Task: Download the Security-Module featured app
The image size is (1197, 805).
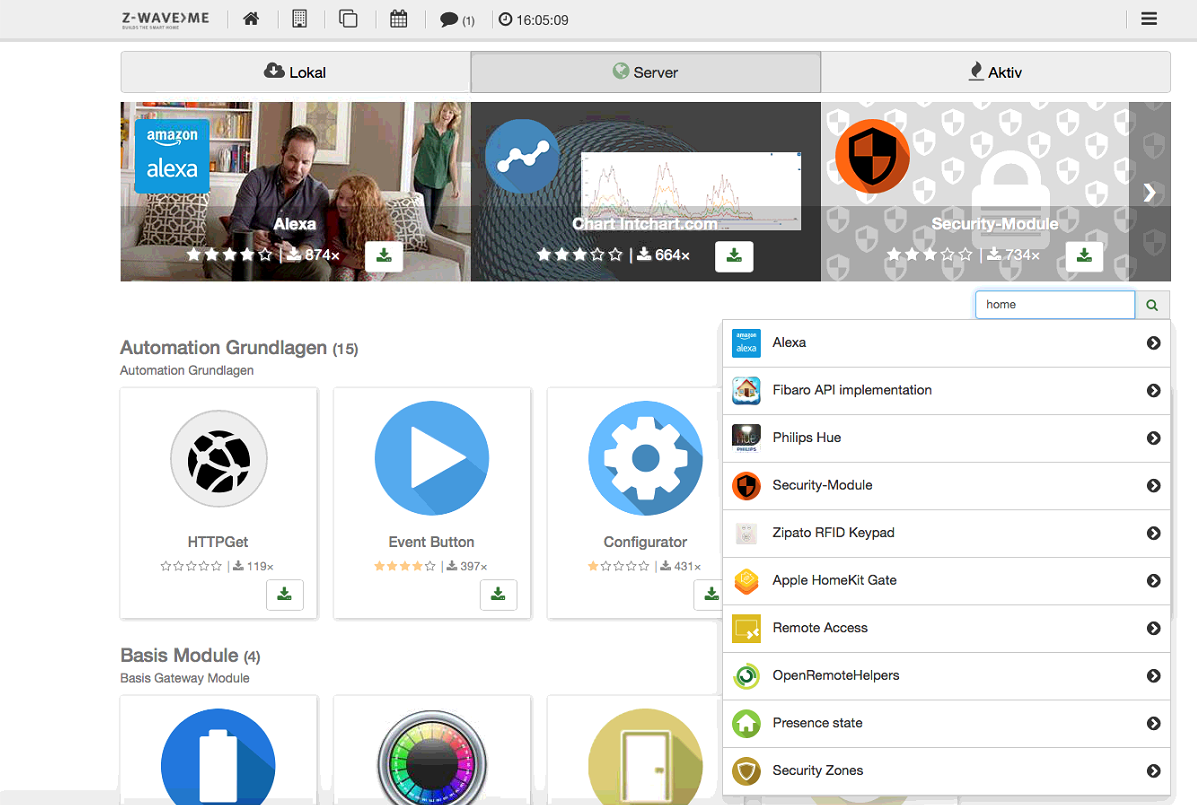Action: (x=1084, y=256)
